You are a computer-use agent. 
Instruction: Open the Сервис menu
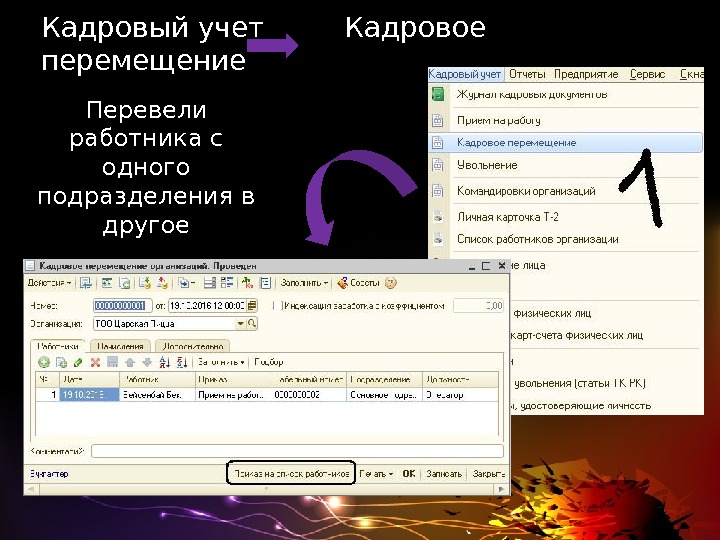pos(647,74)
